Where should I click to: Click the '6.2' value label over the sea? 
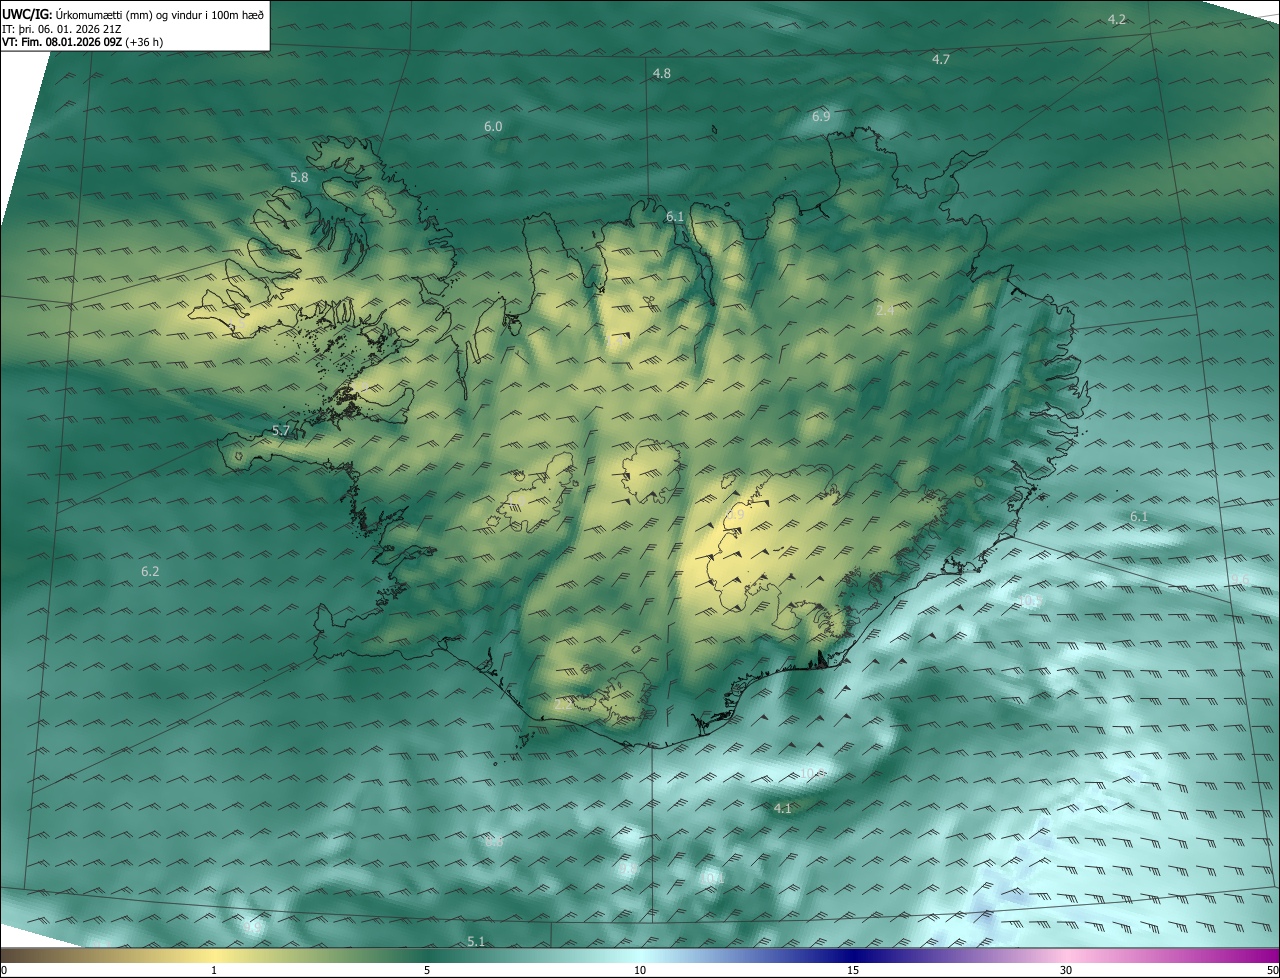[150, 572]
